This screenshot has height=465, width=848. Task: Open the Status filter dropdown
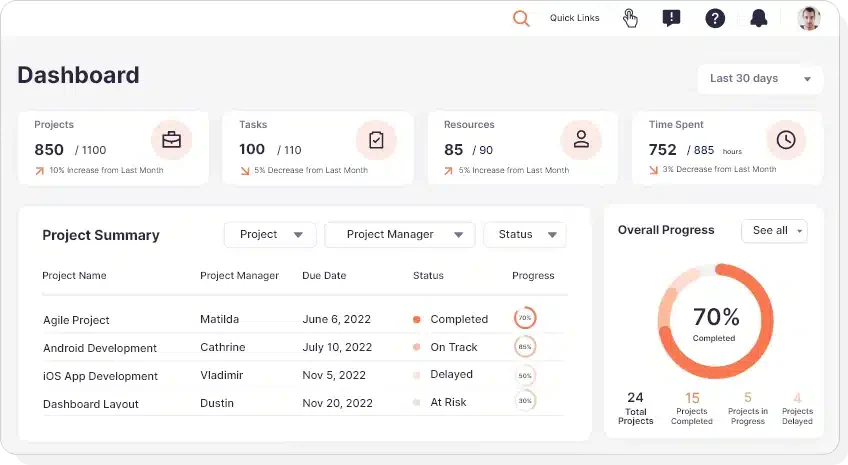pos(525,235)
